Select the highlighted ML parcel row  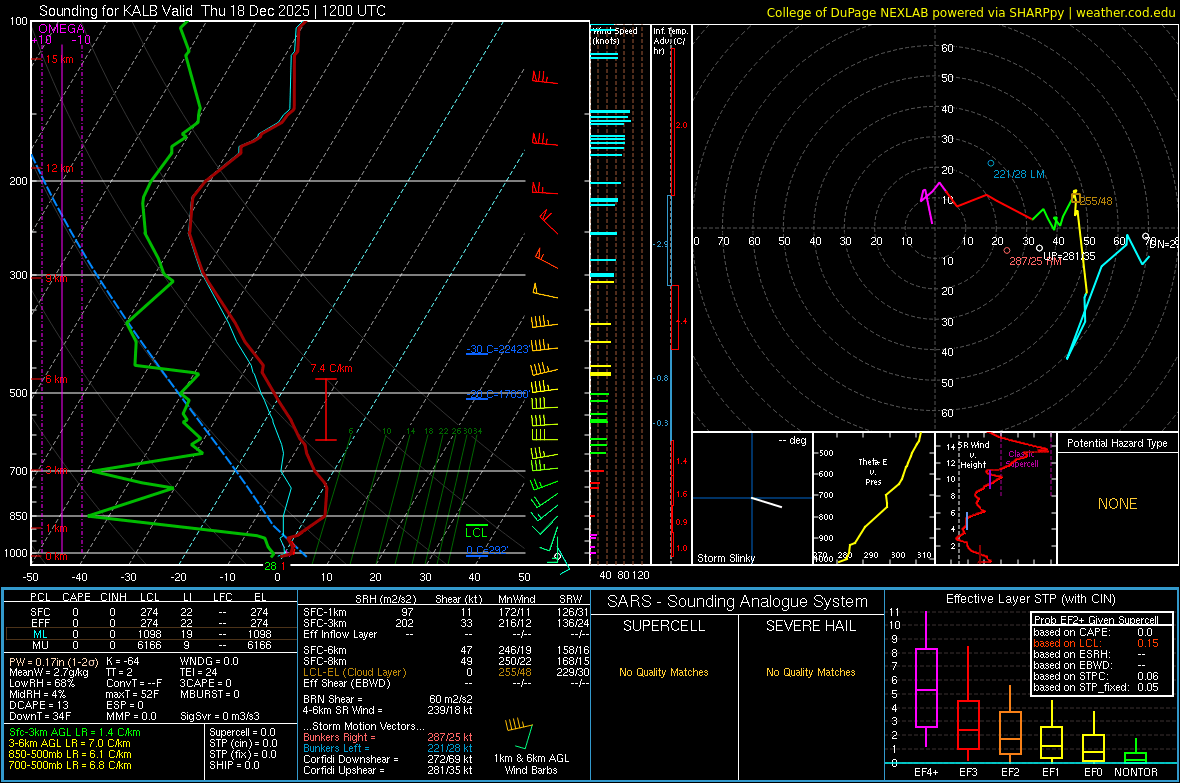click(x=151, y=634)
